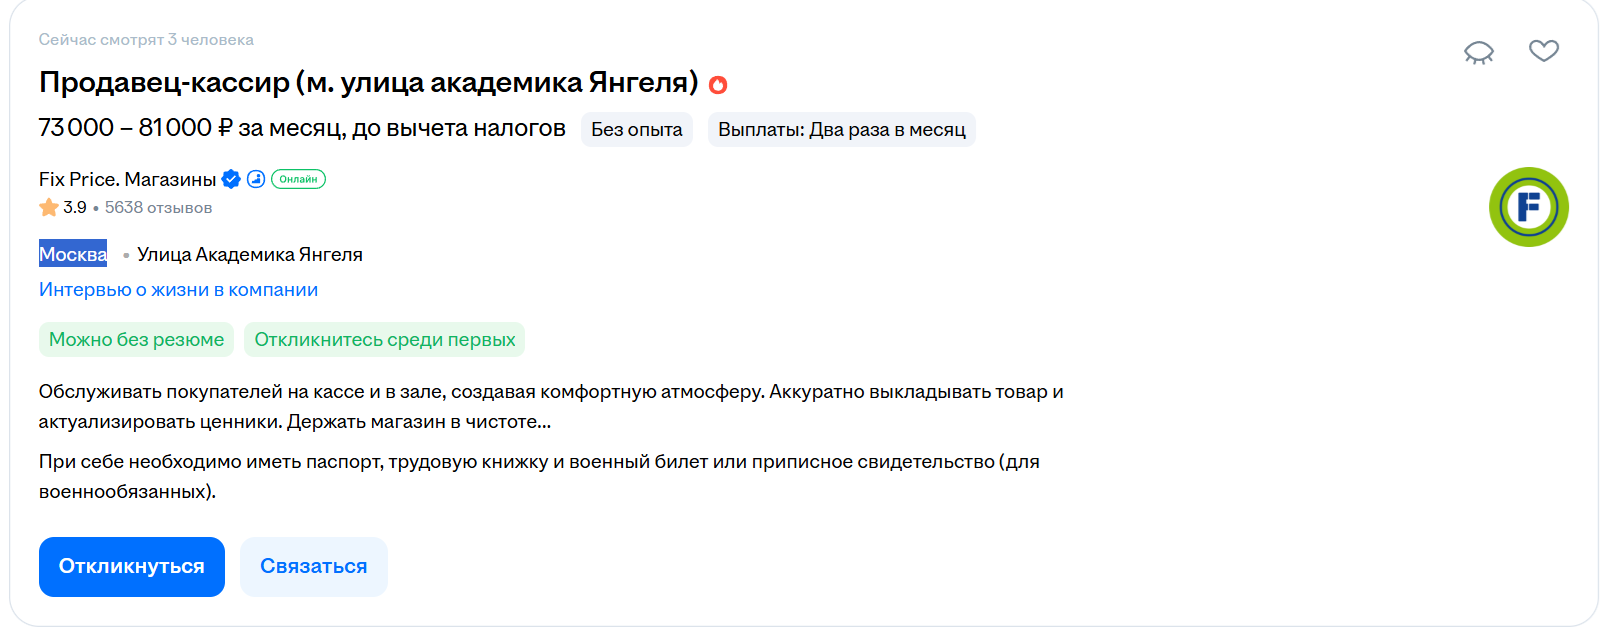Apply using the Откликнуться button

pos(132,567)
